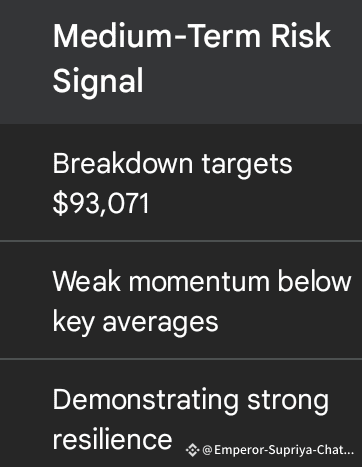Select the Demonstrating strong row text

pos(191,399)
